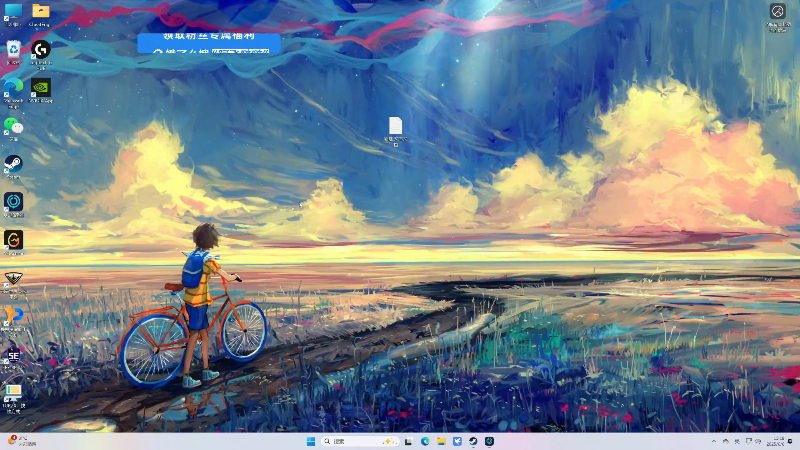Launch Steam from the desktop shortcut
Image resolution: width=800 pixels, height=450 pixels.
coord(13,167)
